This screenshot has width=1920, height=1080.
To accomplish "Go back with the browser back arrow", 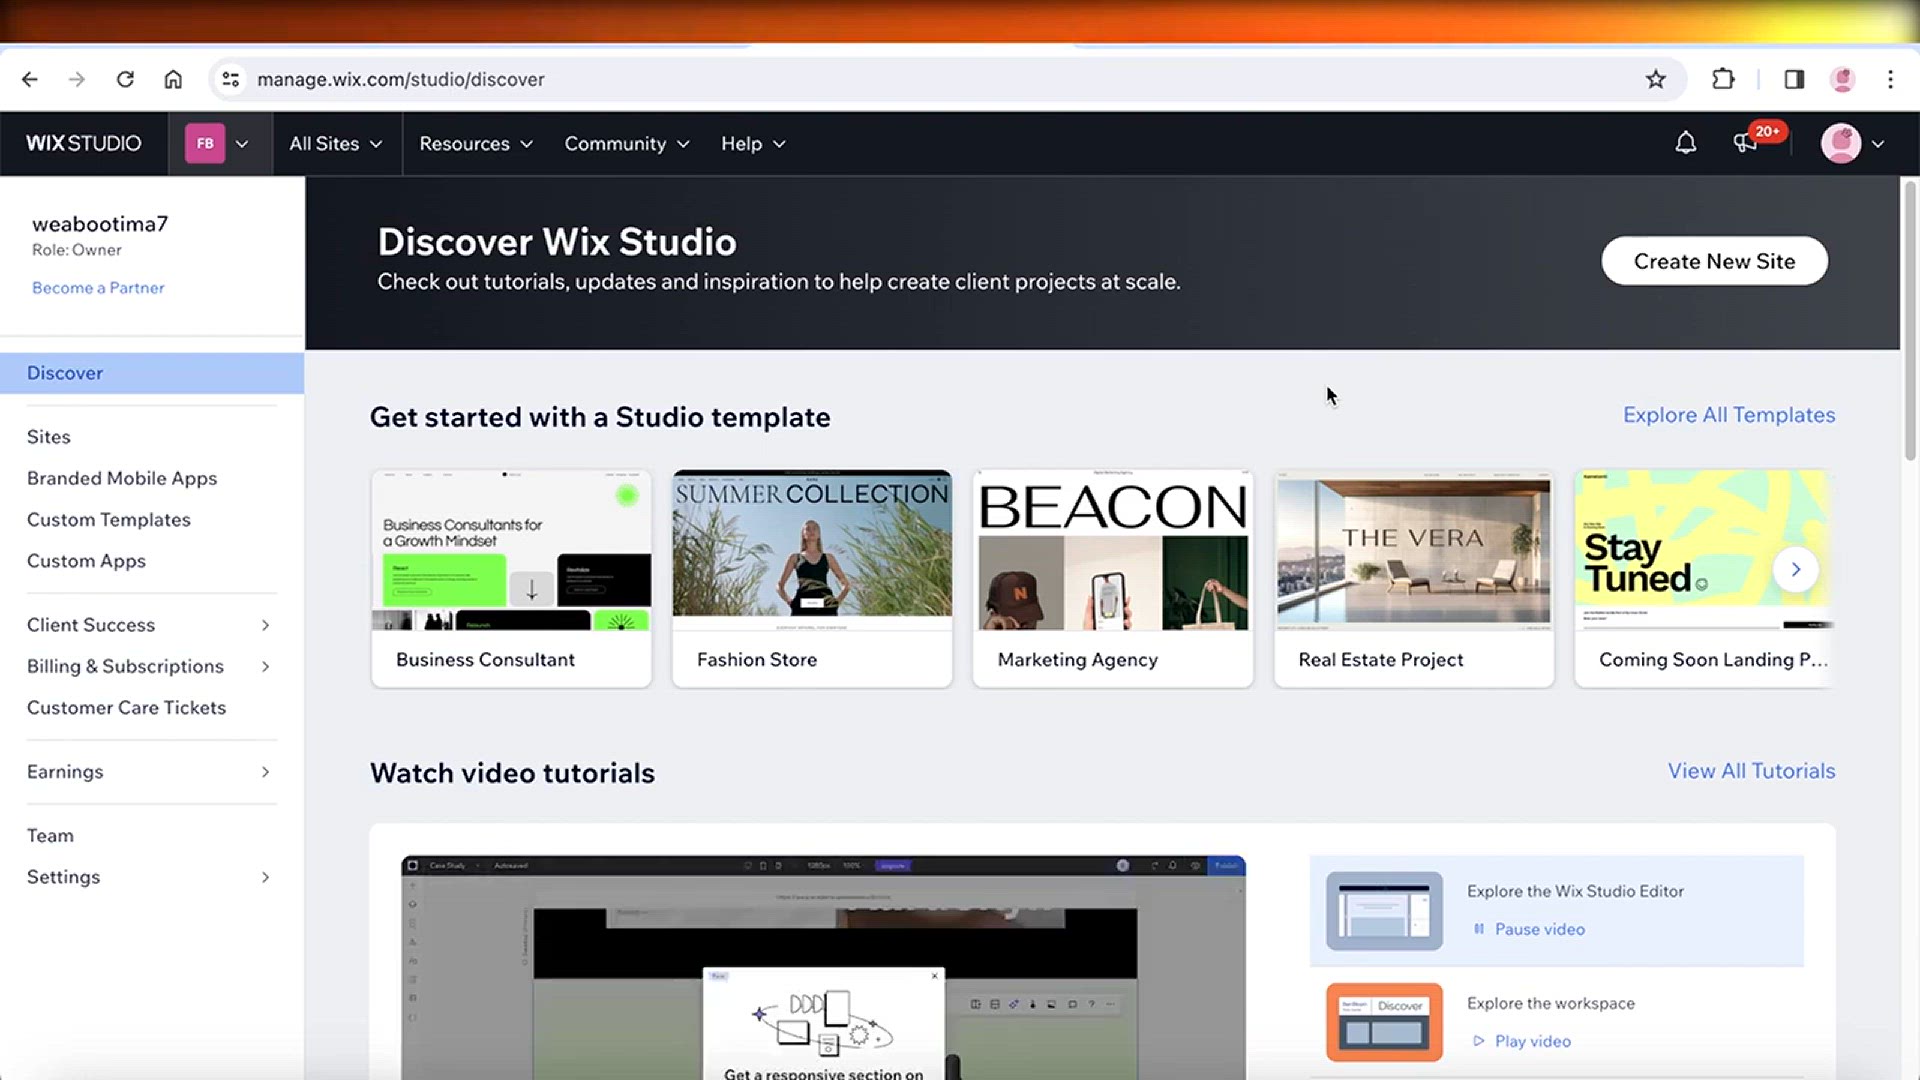I will pos(30,79).
